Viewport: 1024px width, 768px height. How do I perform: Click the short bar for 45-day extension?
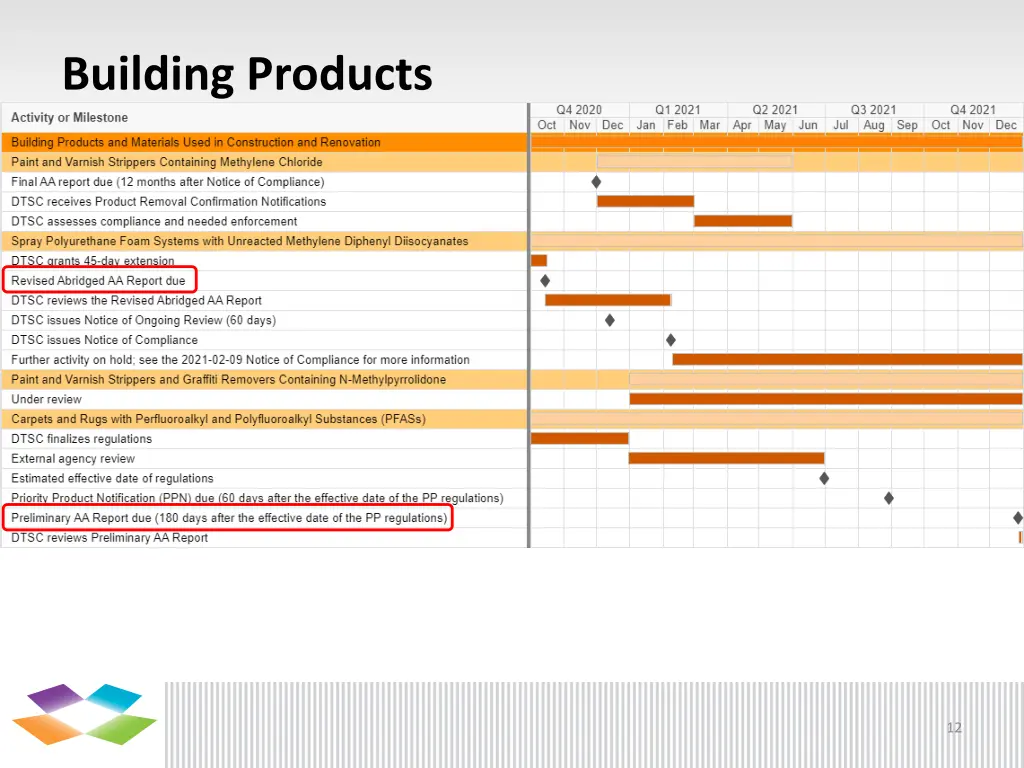pos(539,261)
